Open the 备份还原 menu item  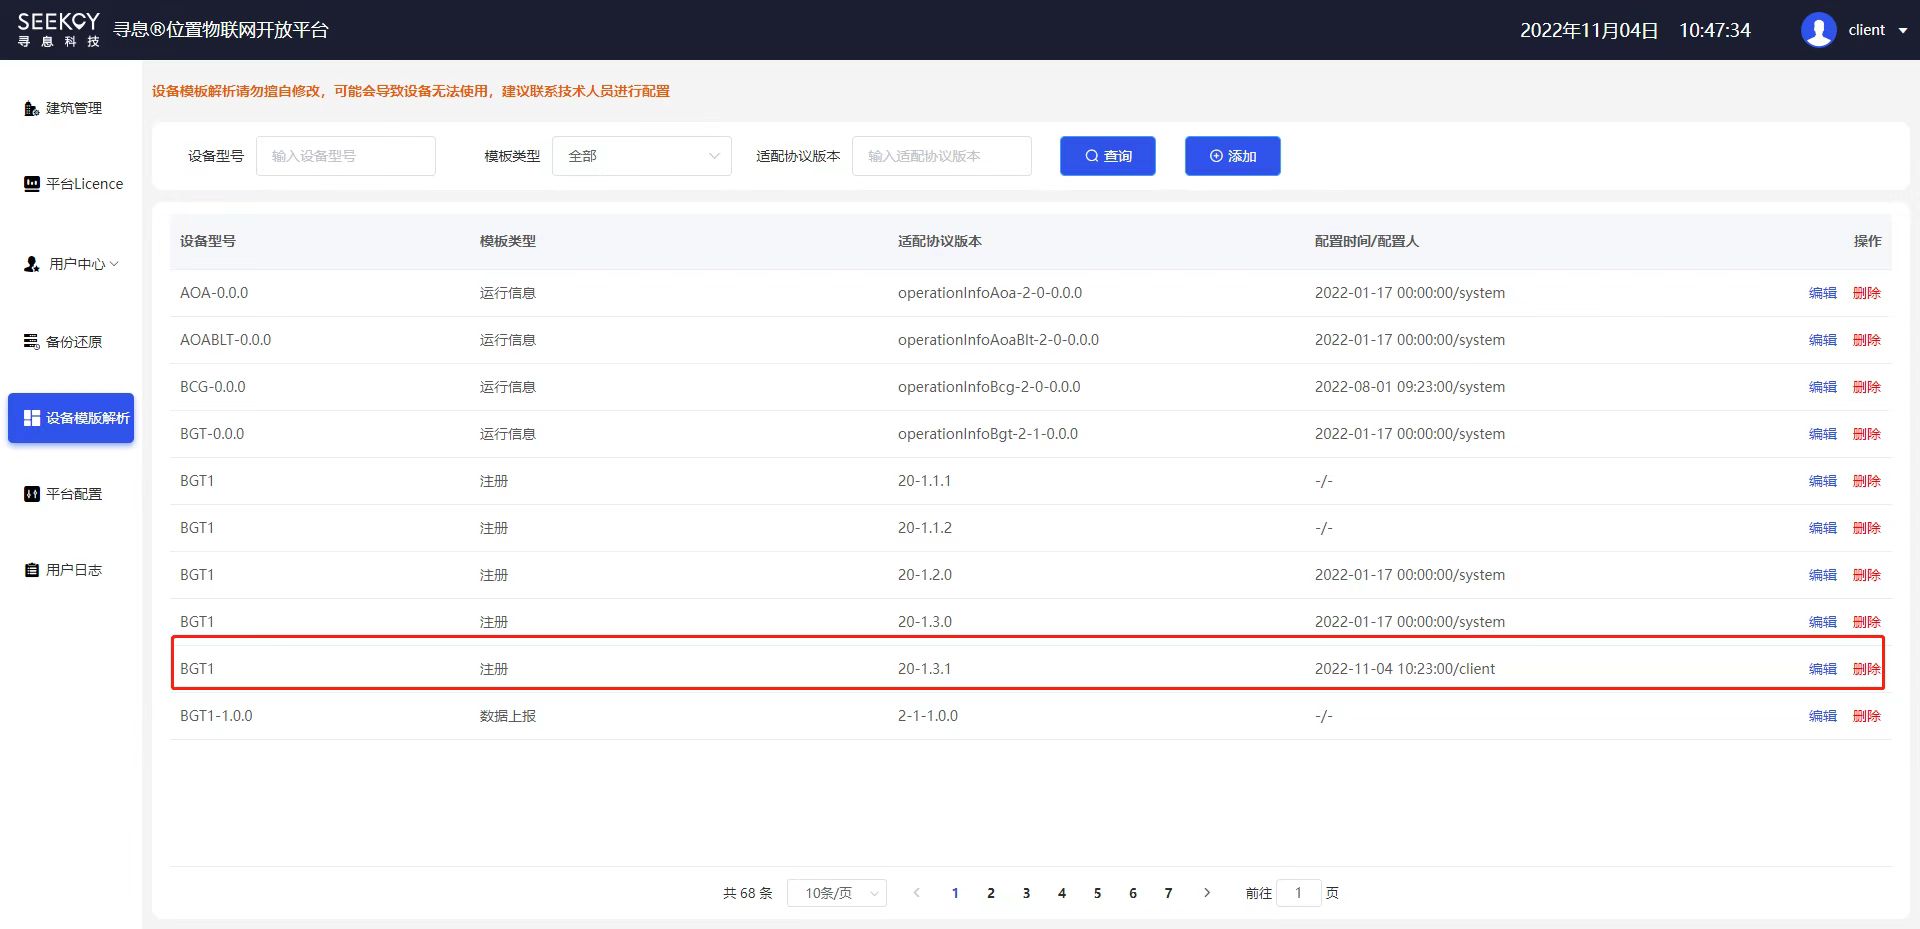[71, 342]
